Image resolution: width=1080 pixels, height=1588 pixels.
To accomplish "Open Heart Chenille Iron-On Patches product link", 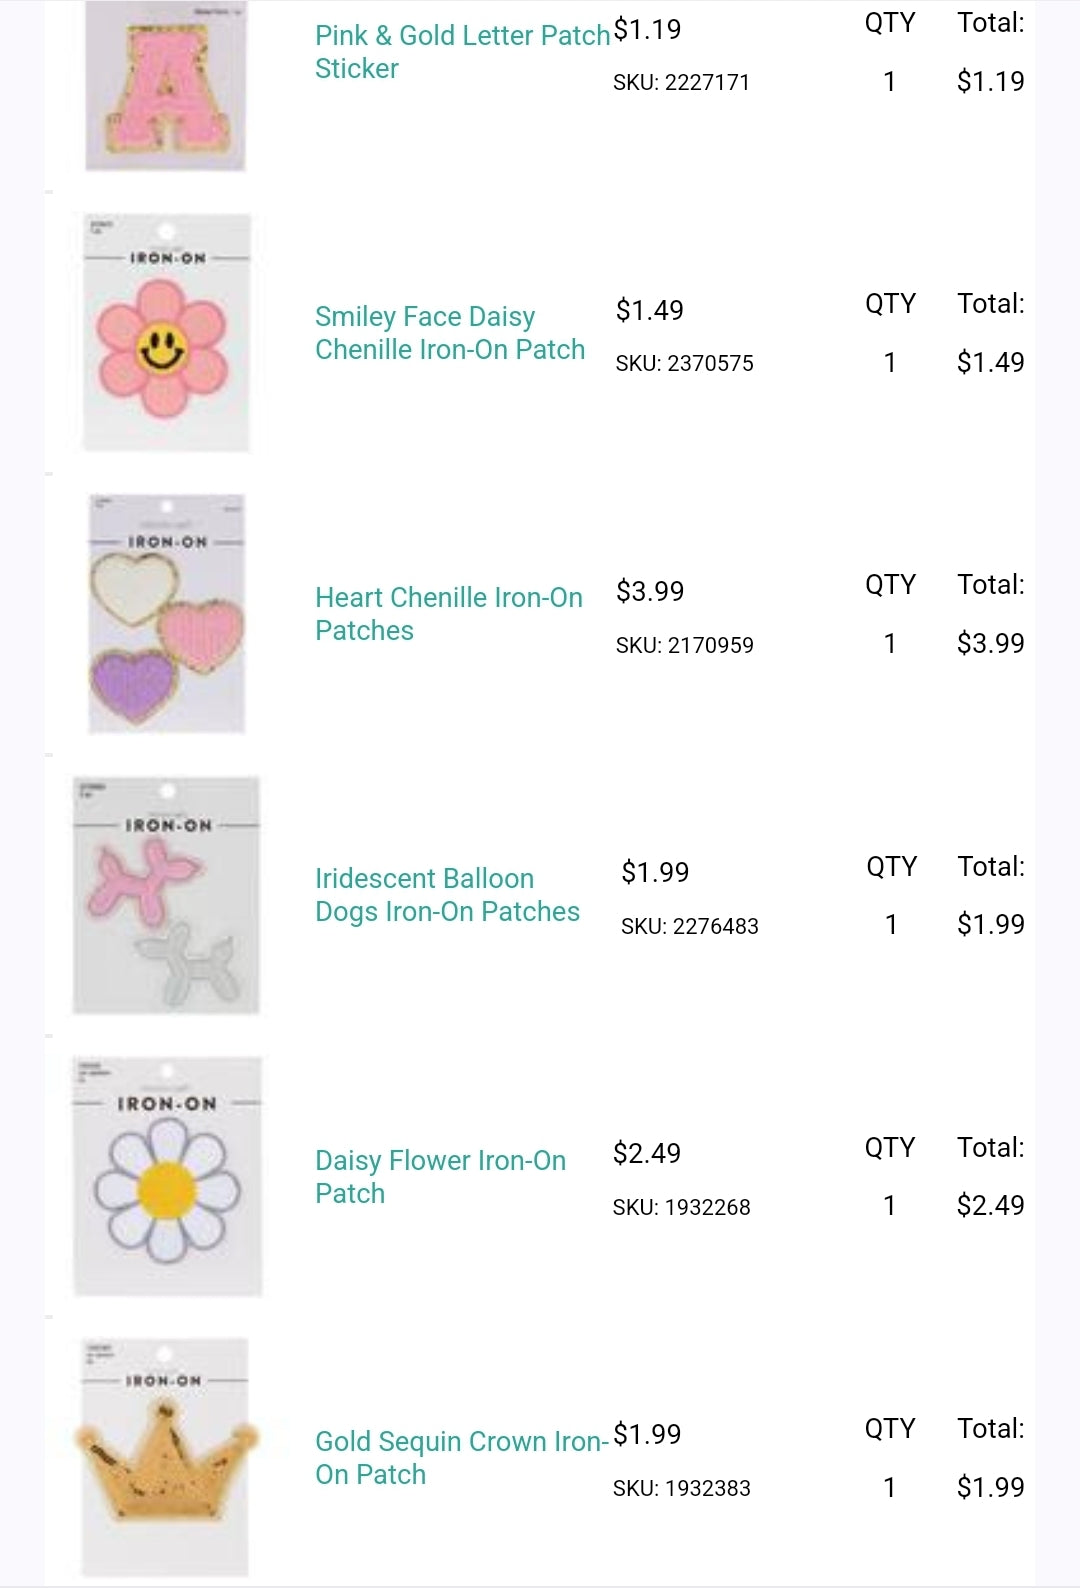I will point(448,614).
